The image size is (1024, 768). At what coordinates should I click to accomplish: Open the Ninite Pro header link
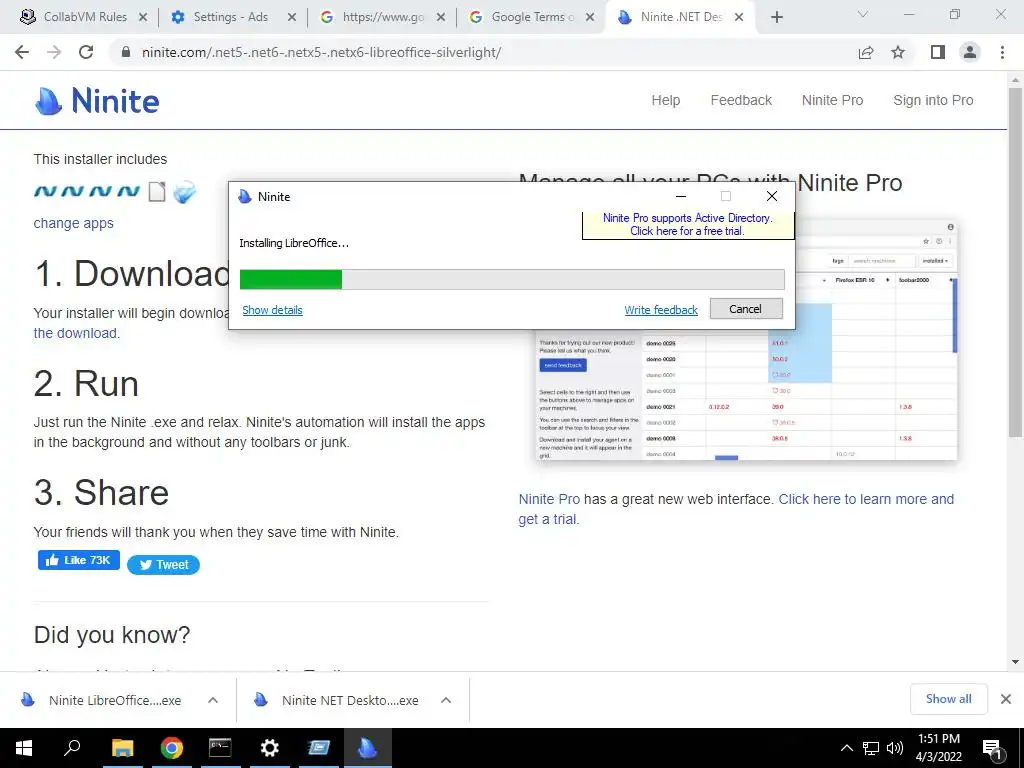tap(833, 100)
